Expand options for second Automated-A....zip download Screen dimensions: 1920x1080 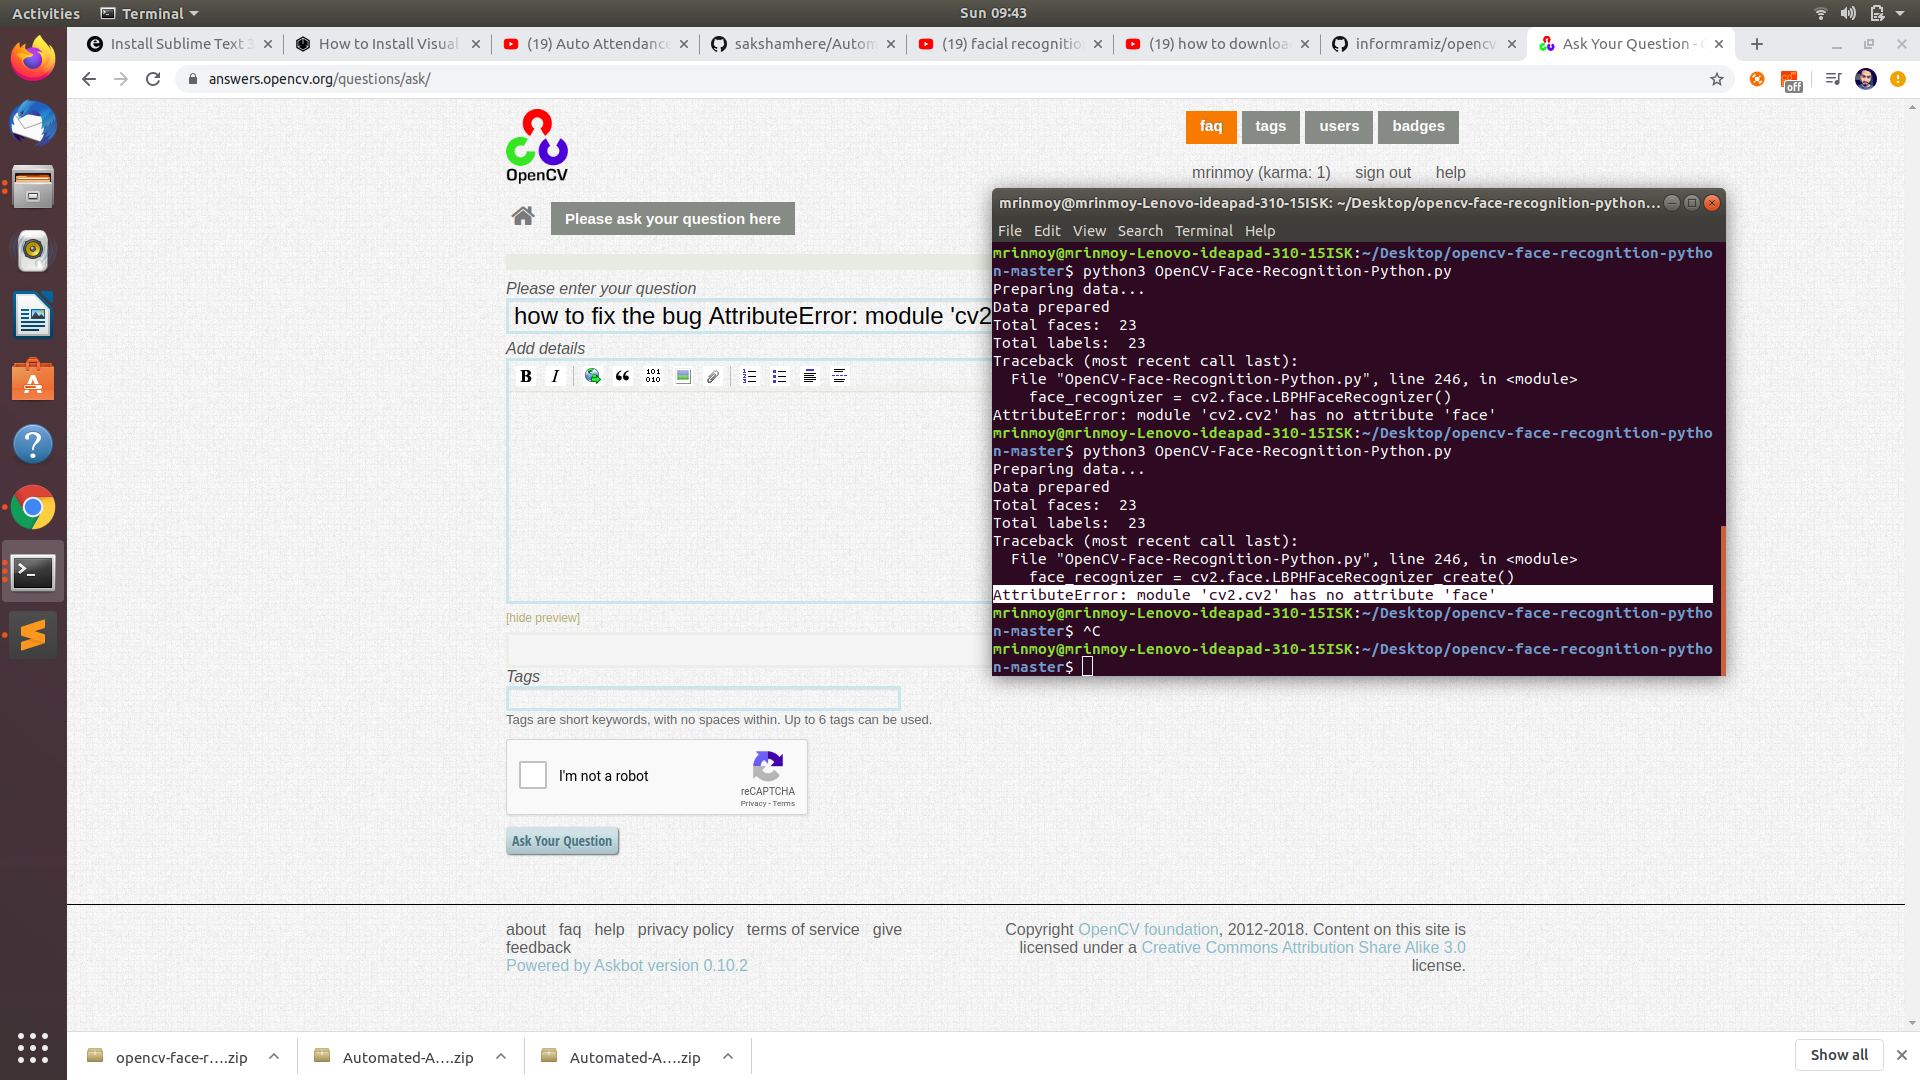[x=728, y=1056]
